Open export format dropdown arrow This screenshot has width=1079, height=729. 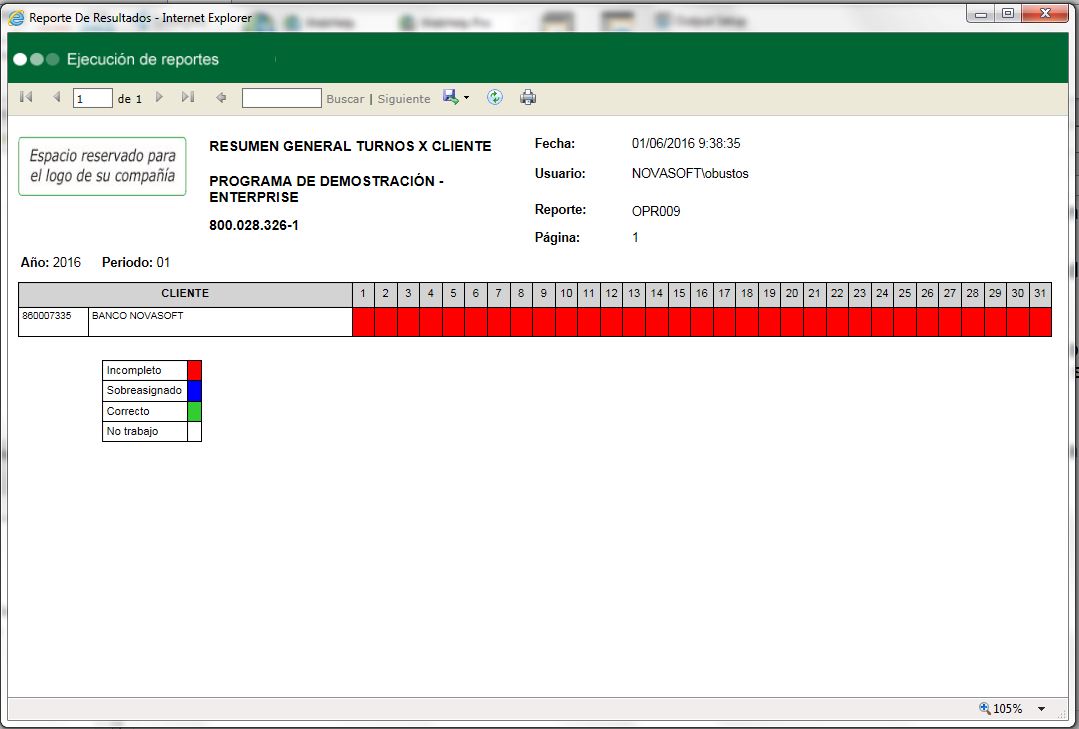(467, 98)
